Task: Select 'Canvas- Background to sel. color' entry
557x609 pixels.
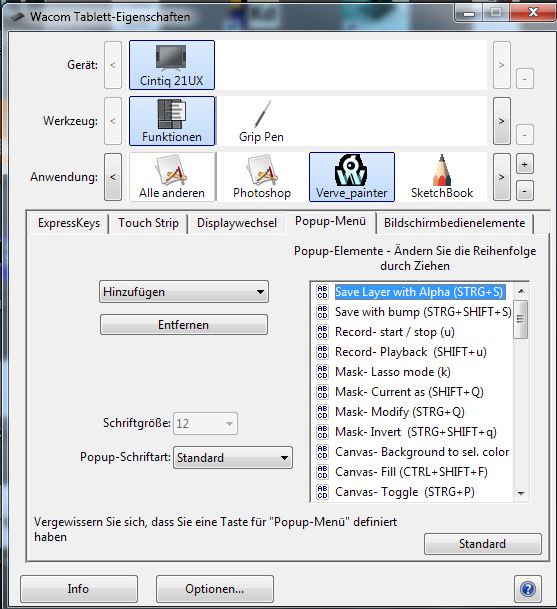Action: (x=422, y=452)
